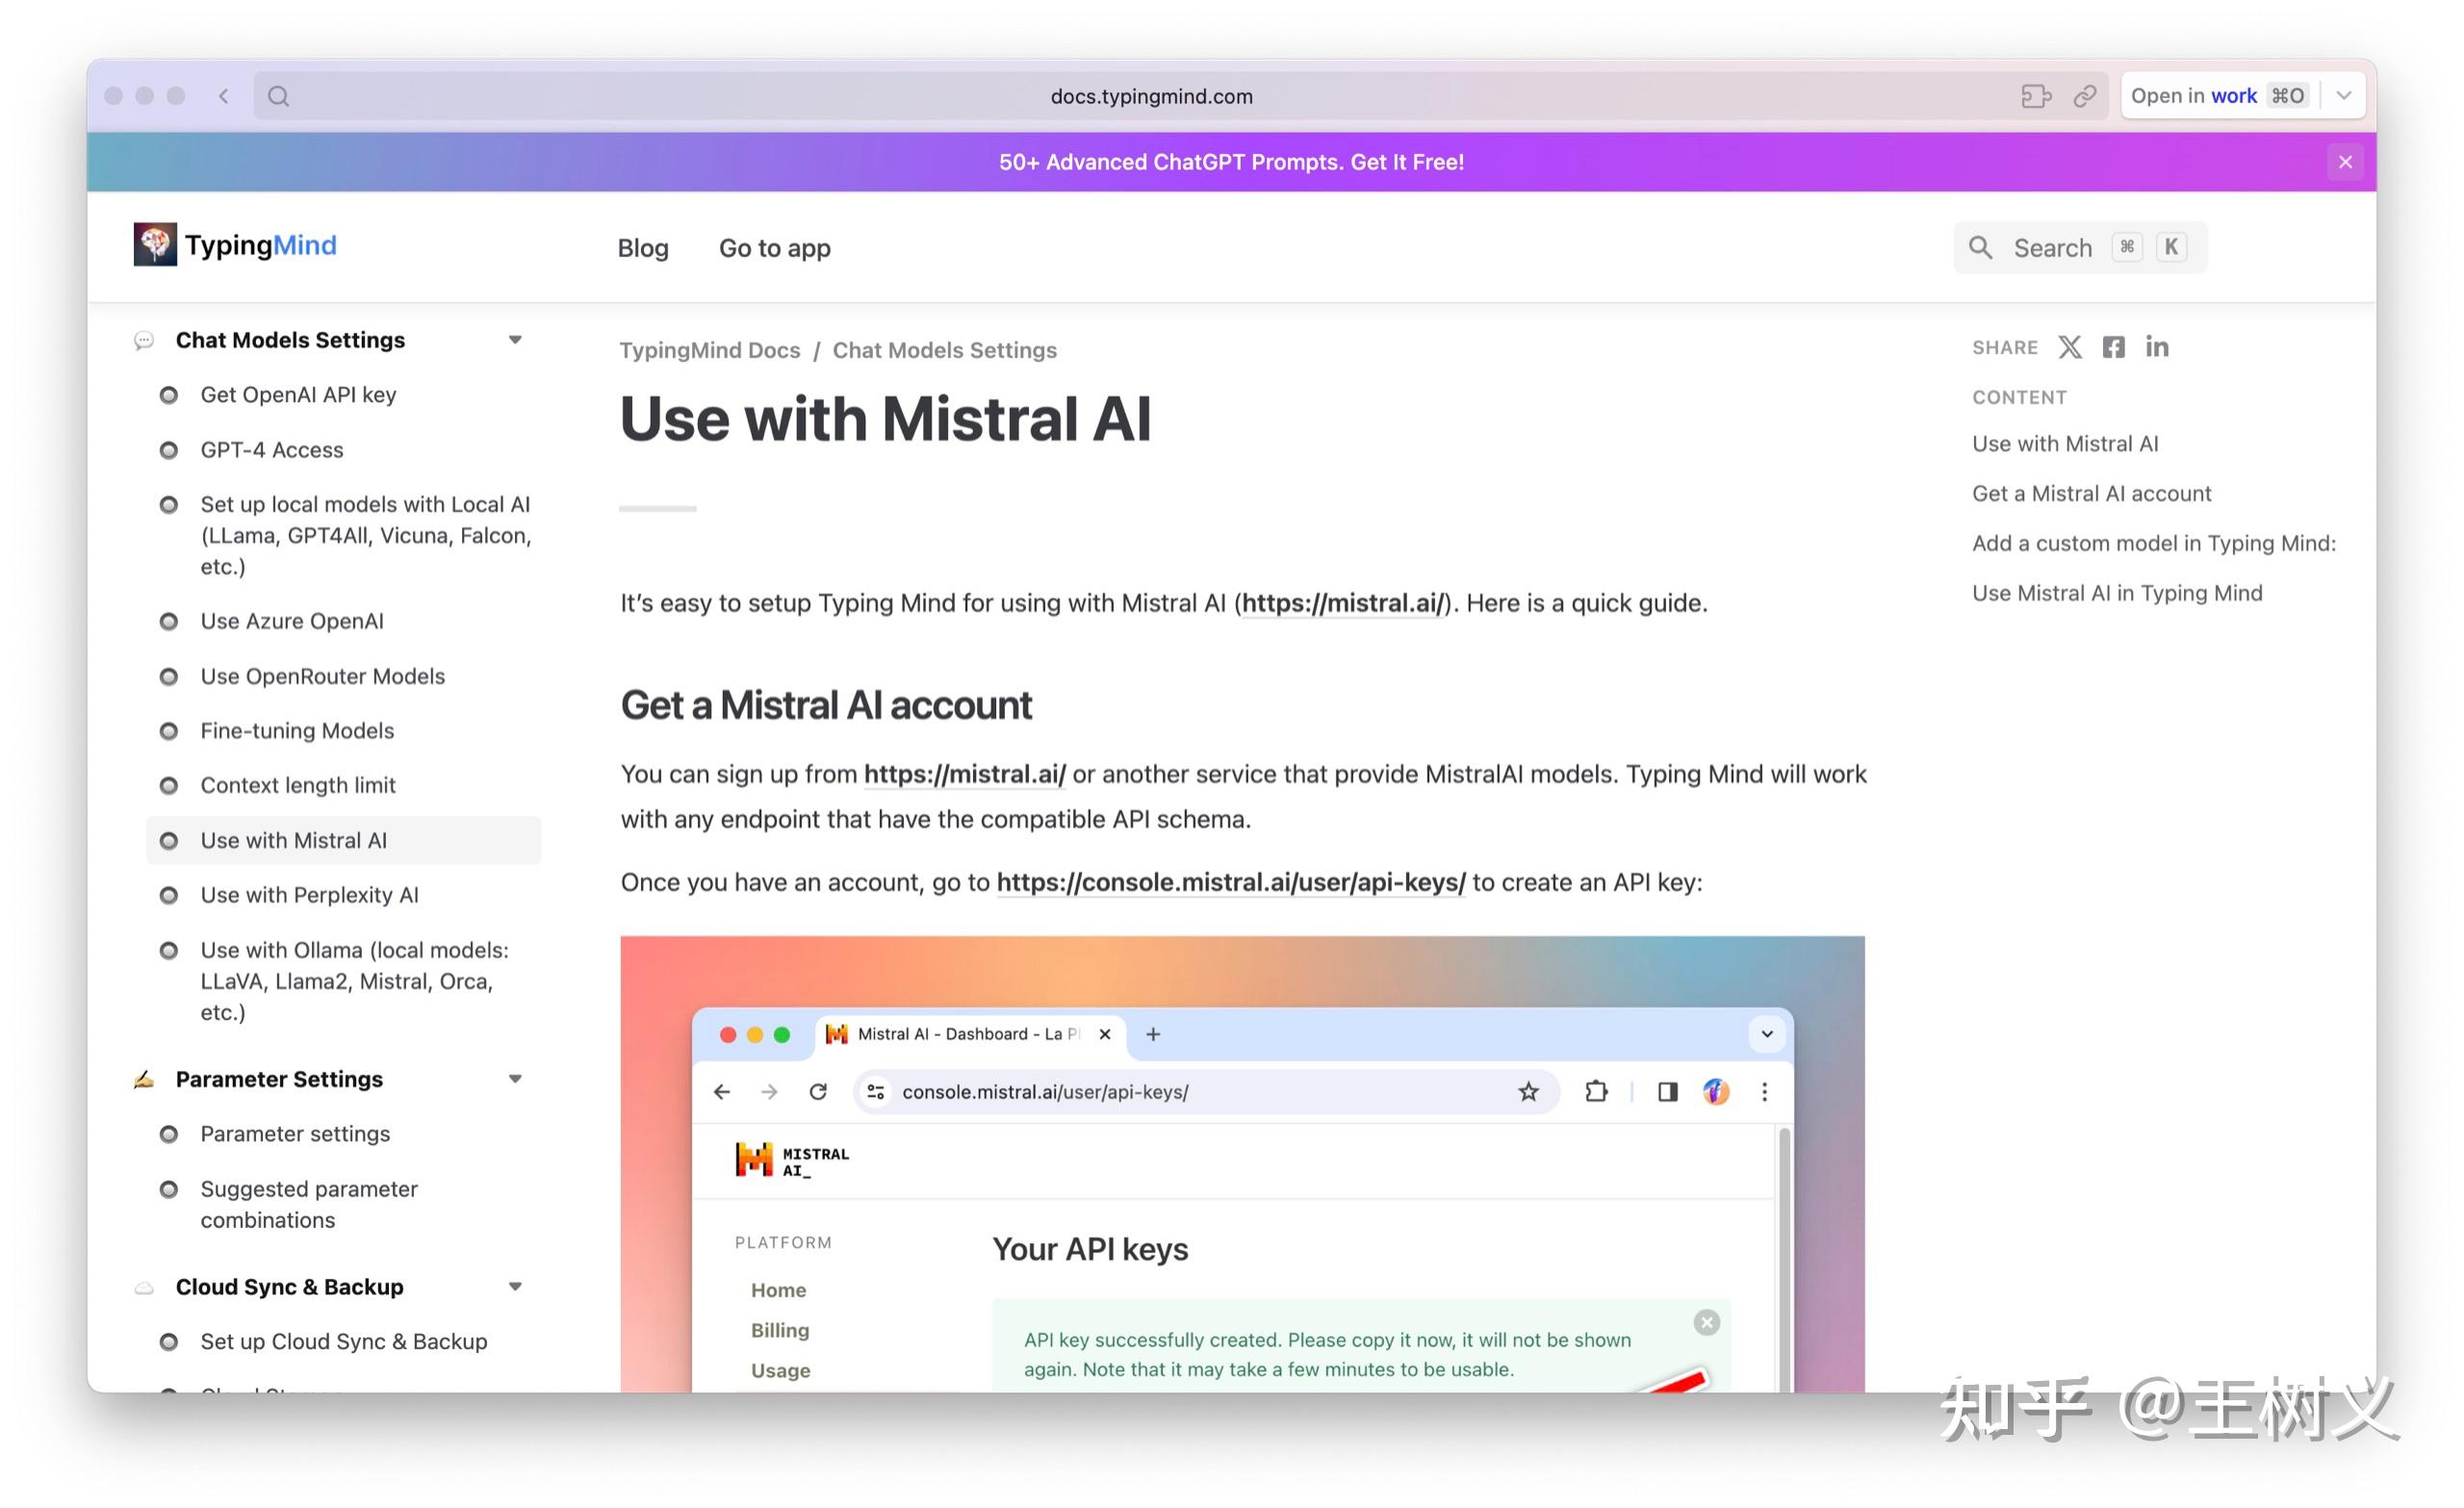Click the Parameter Settings wrench icon
Screen dimensions: 2464x1508
point(143,1079)
